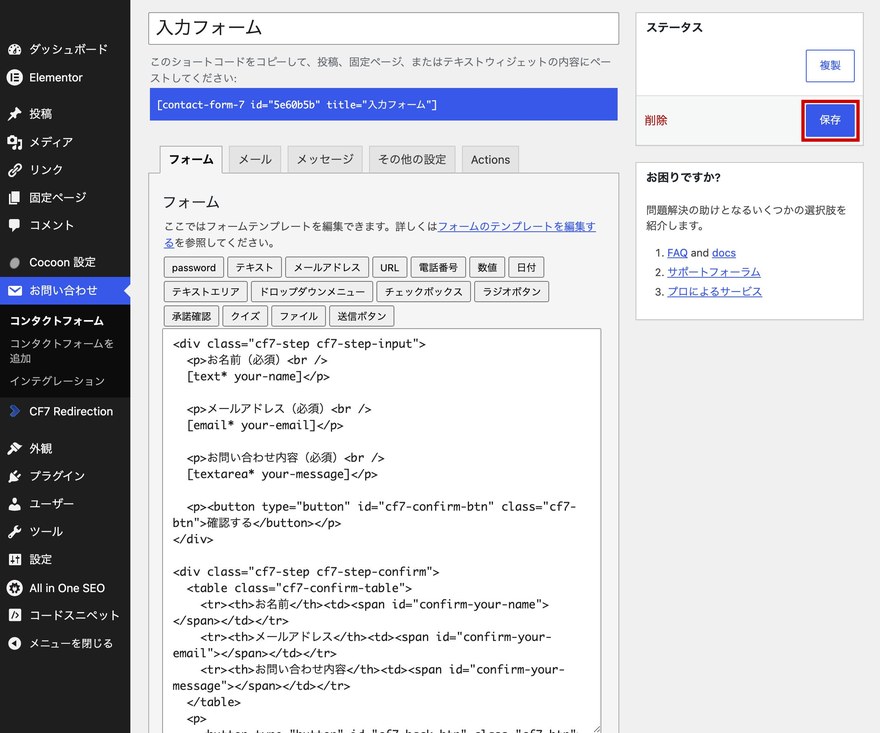Click the sliders icon beside 設定

[15, 560]
